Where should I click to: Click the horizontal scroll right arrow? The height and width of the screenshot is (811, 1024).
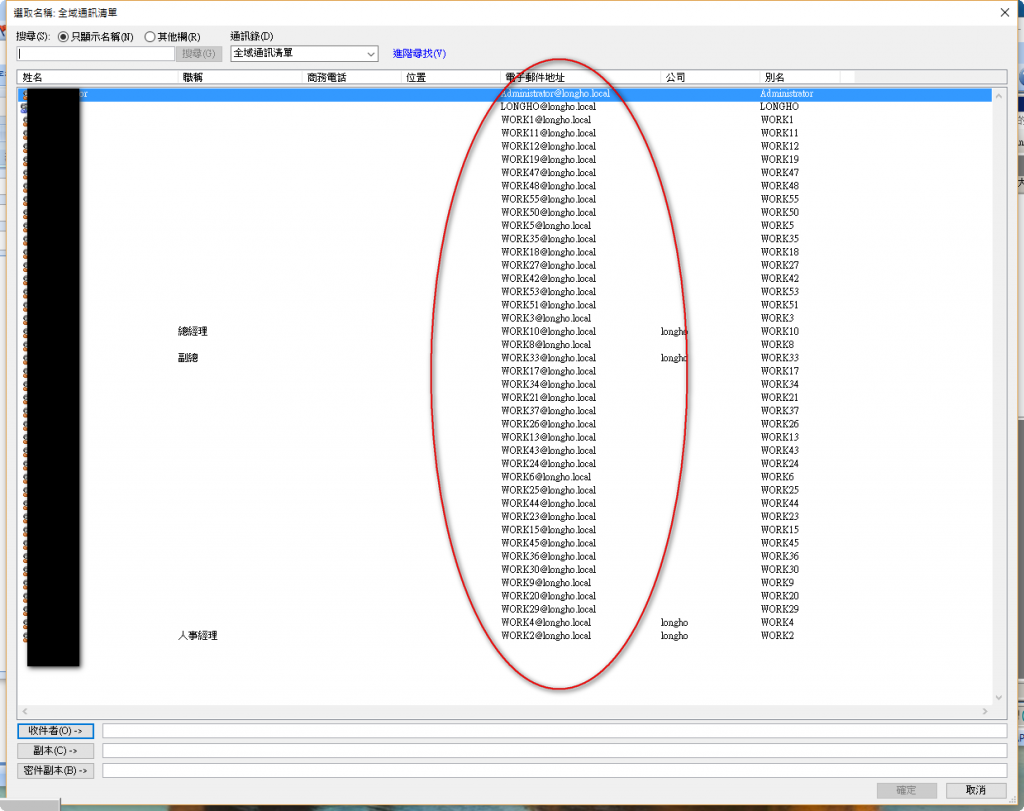coord(985,711)
